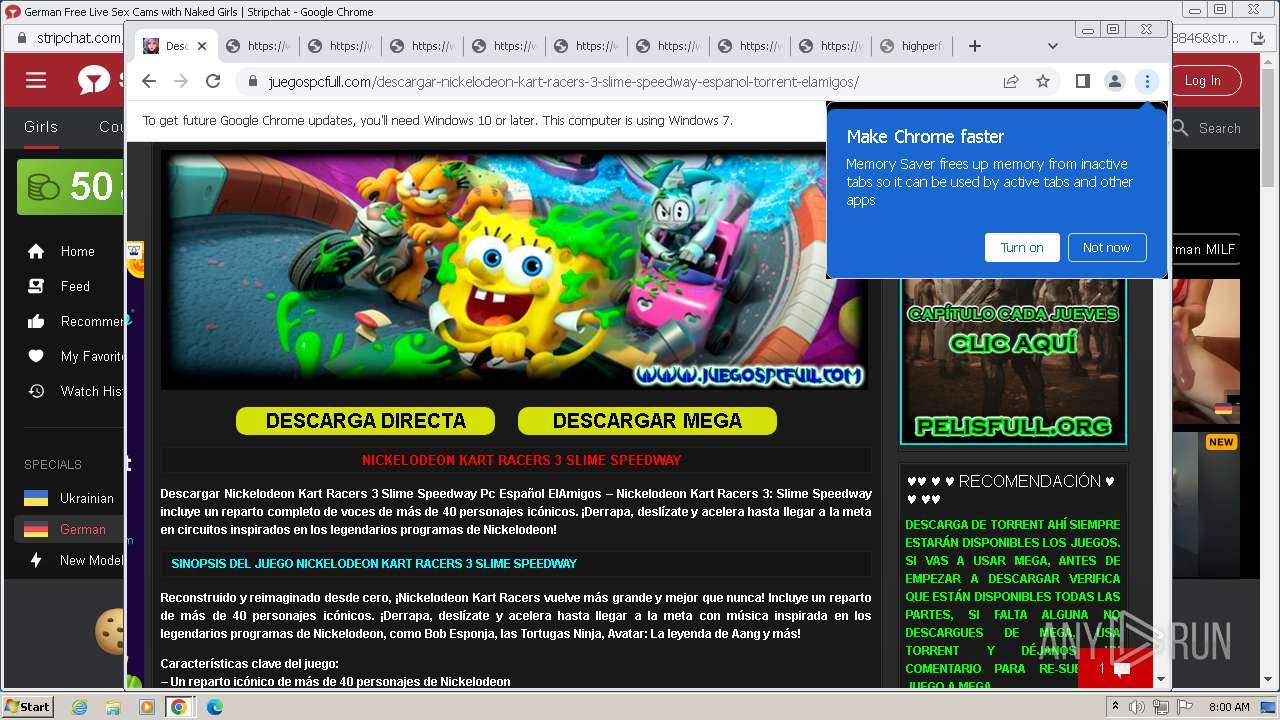
Task: Click the address bar URL field
Action: [563, 82]
